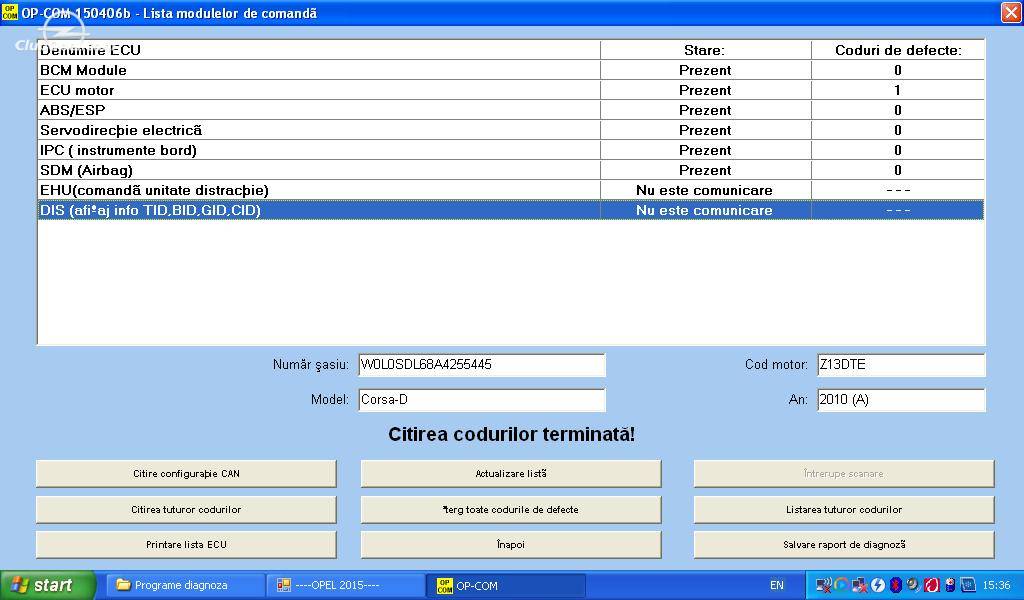Click the Coduri de defecte column header

pos(898,50)
